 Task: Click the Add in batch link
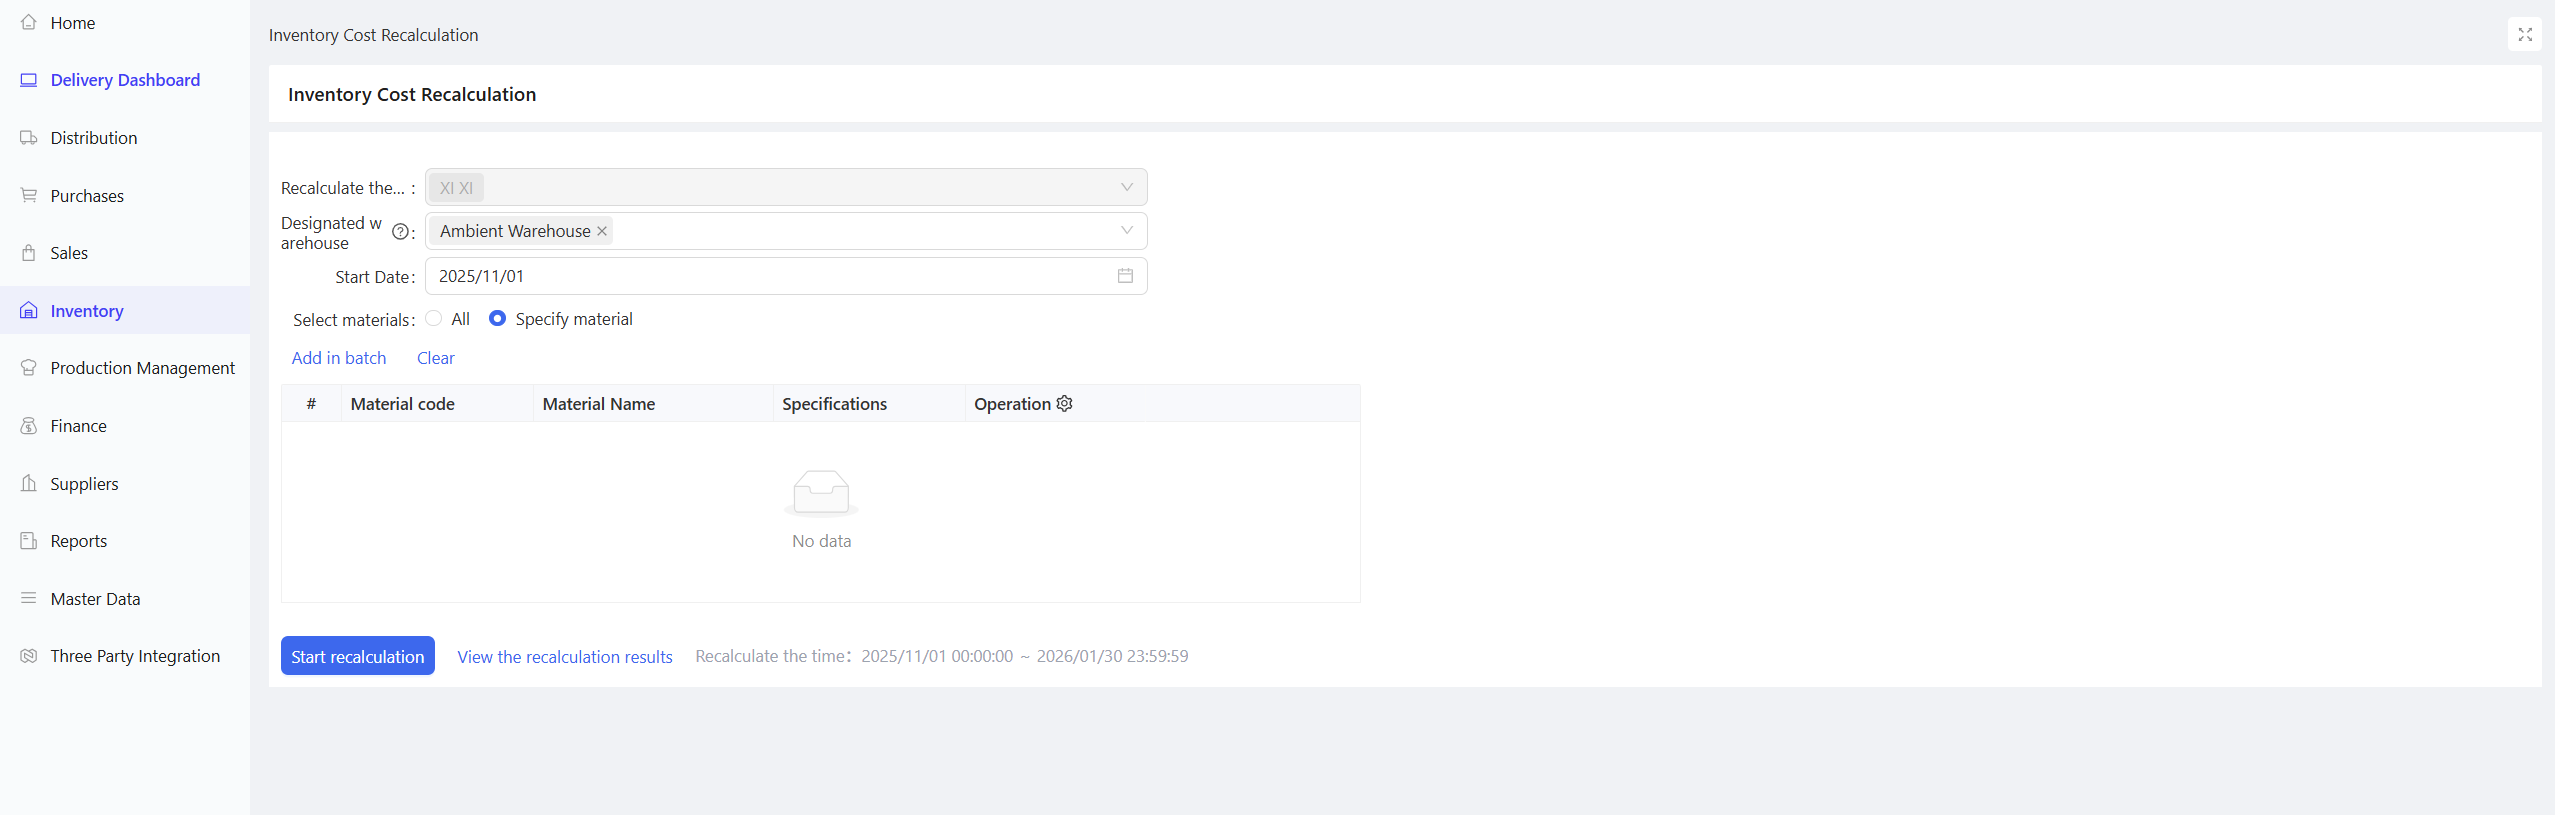(339, 358)
